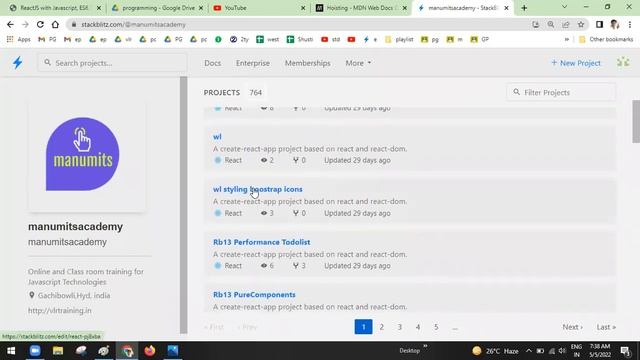640x360 pixels.
Task: Close the YouTube tab
Action: [303, 8]
